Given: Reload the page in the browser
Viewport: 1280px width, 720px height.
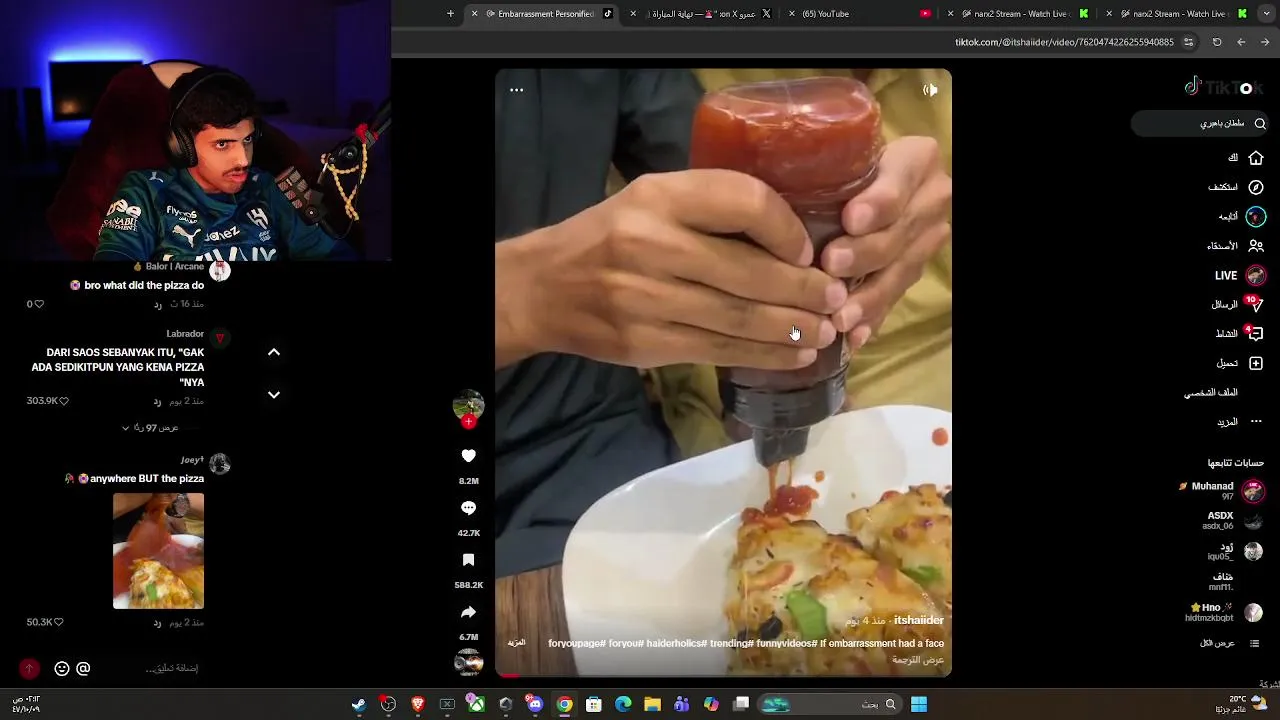Looking at the screenshot, I should (x=1217, y=42).
